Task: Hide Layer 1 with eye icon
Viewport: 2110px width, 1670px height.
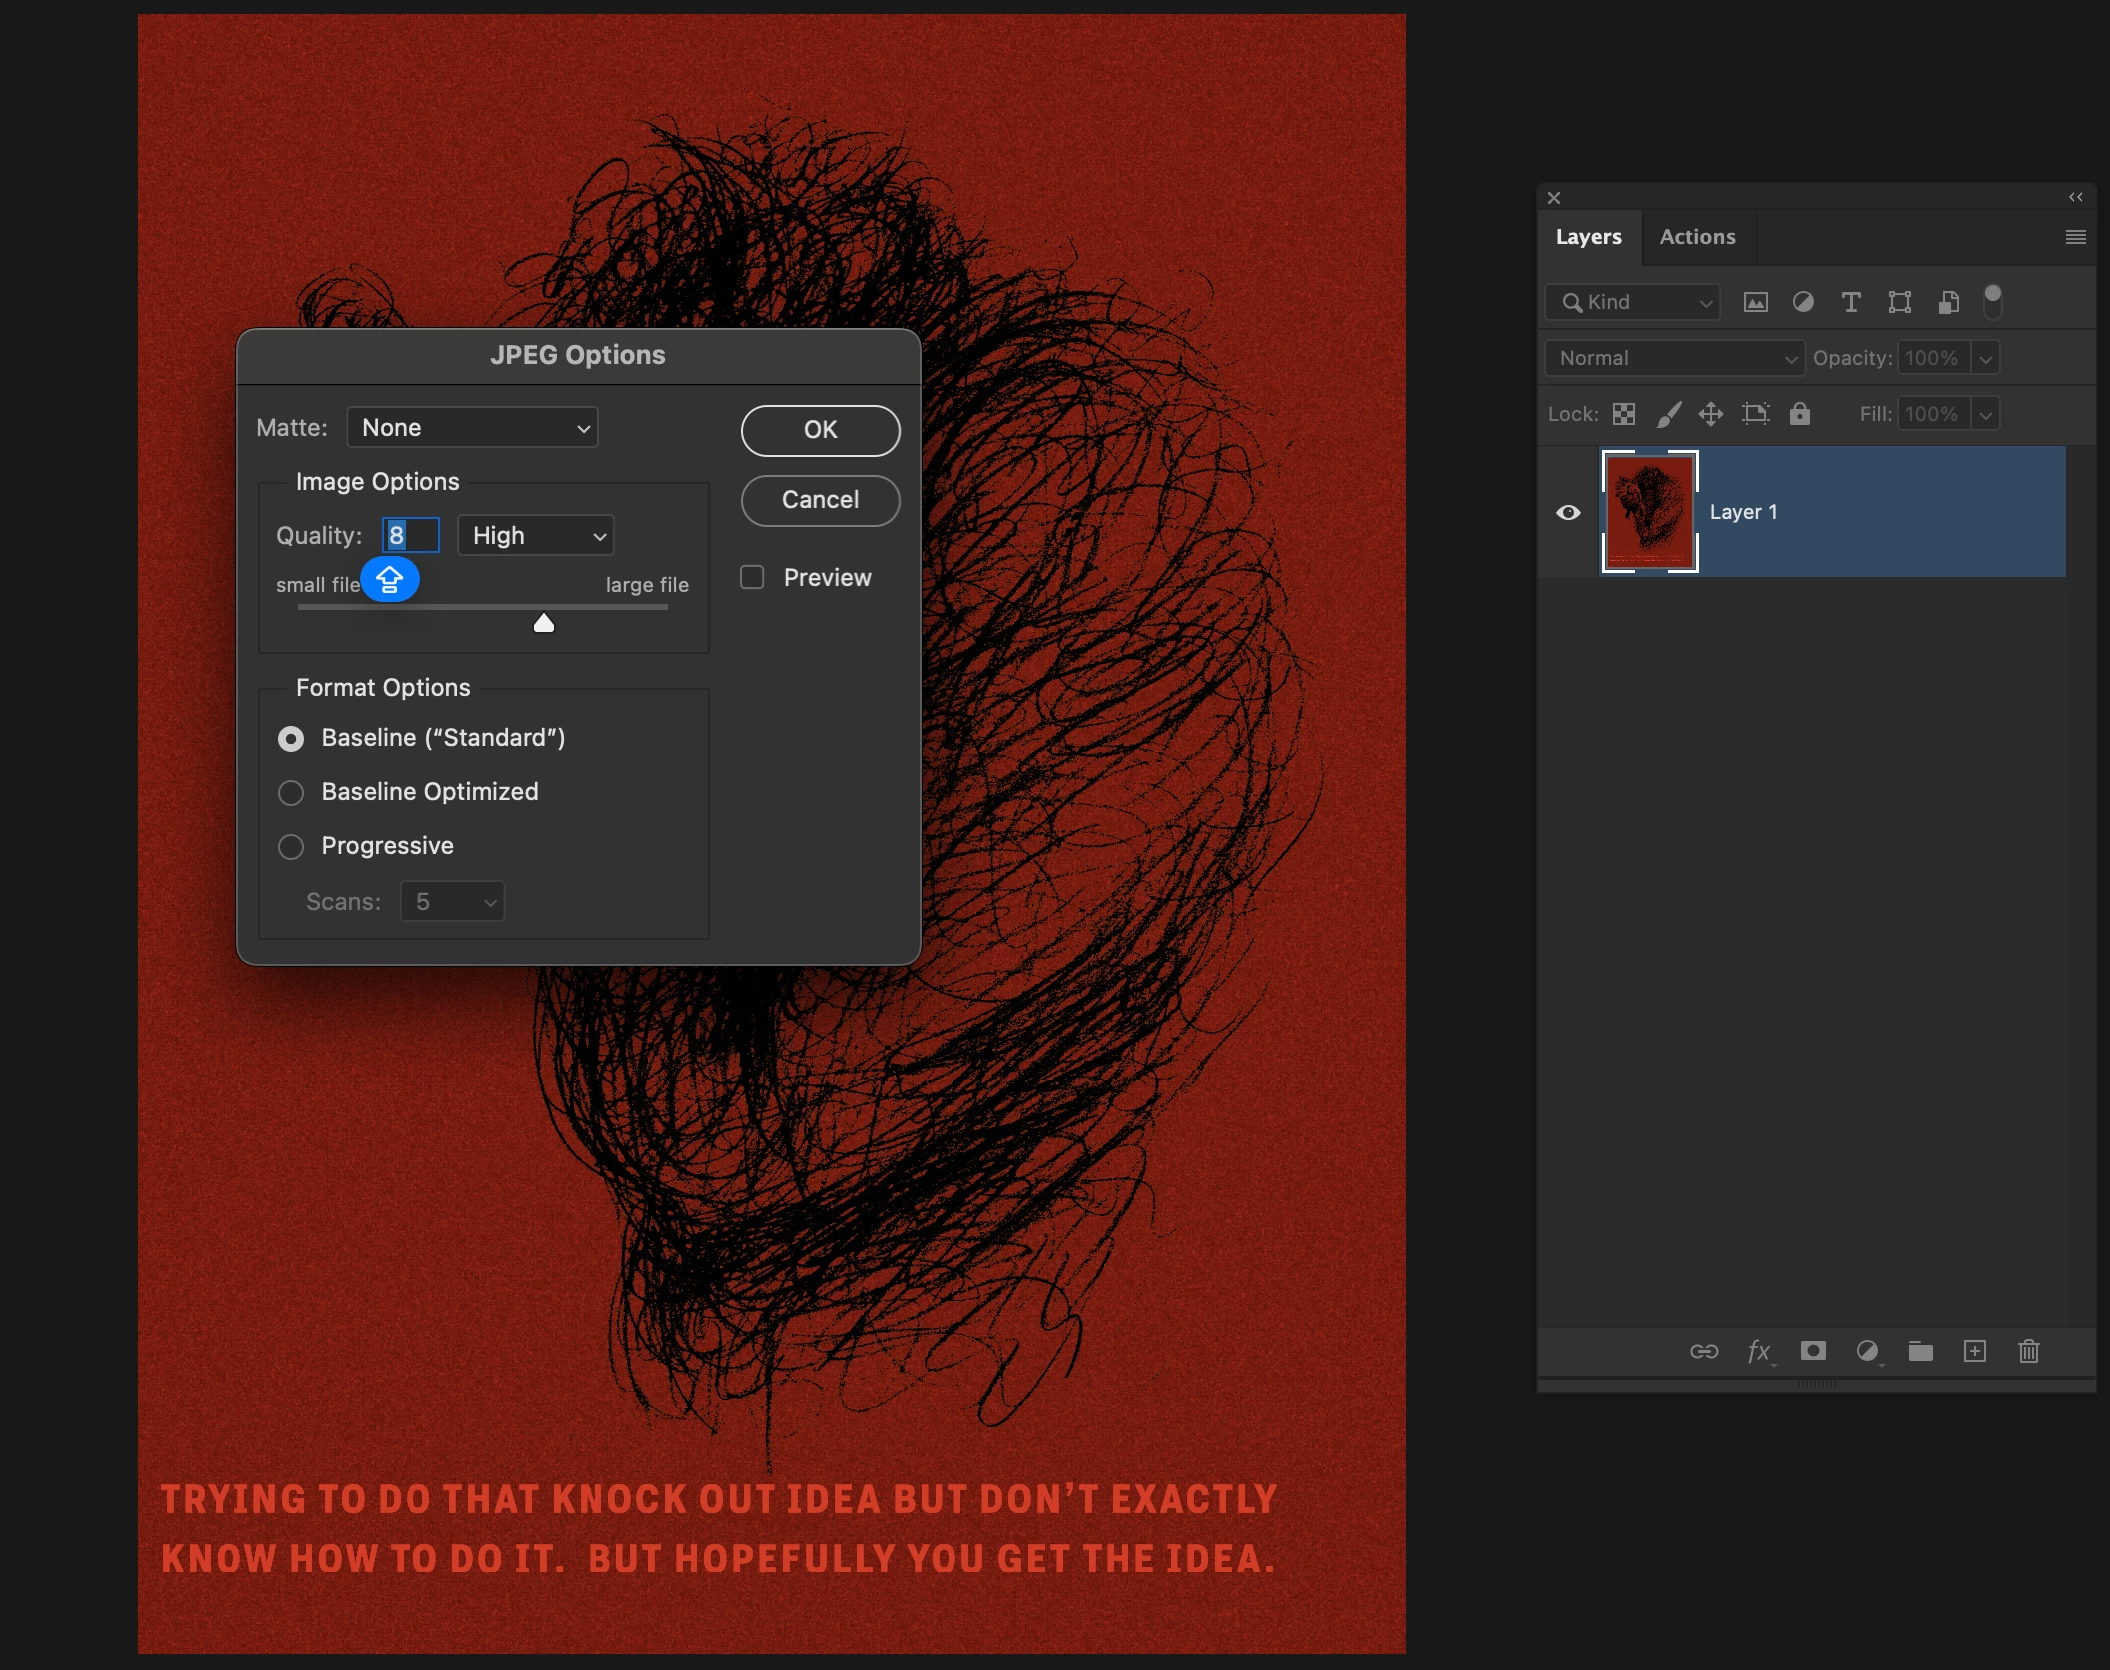Action: click(x=1568, y=512)
